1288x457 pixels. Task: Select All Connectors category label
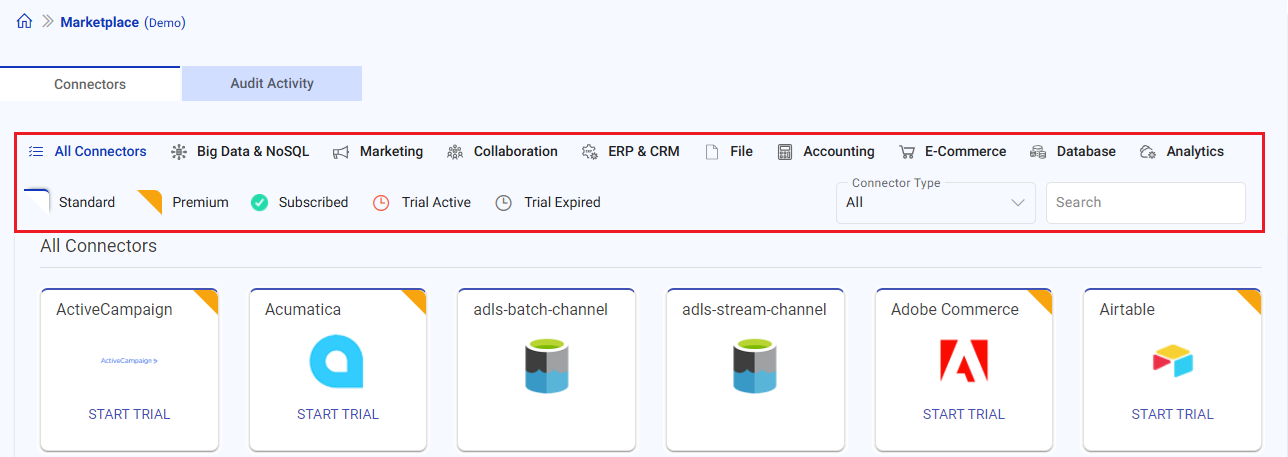pos(100,152)
